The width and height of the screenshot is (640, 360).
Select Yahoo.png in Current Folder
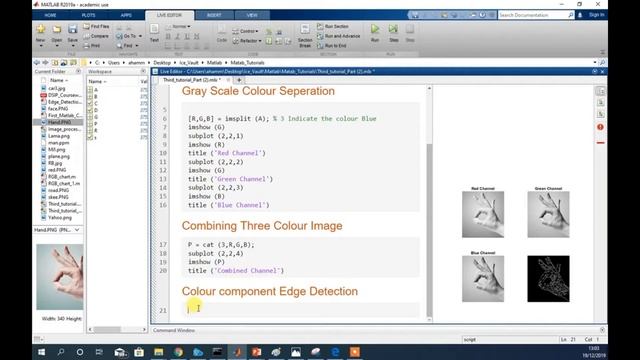60,218
